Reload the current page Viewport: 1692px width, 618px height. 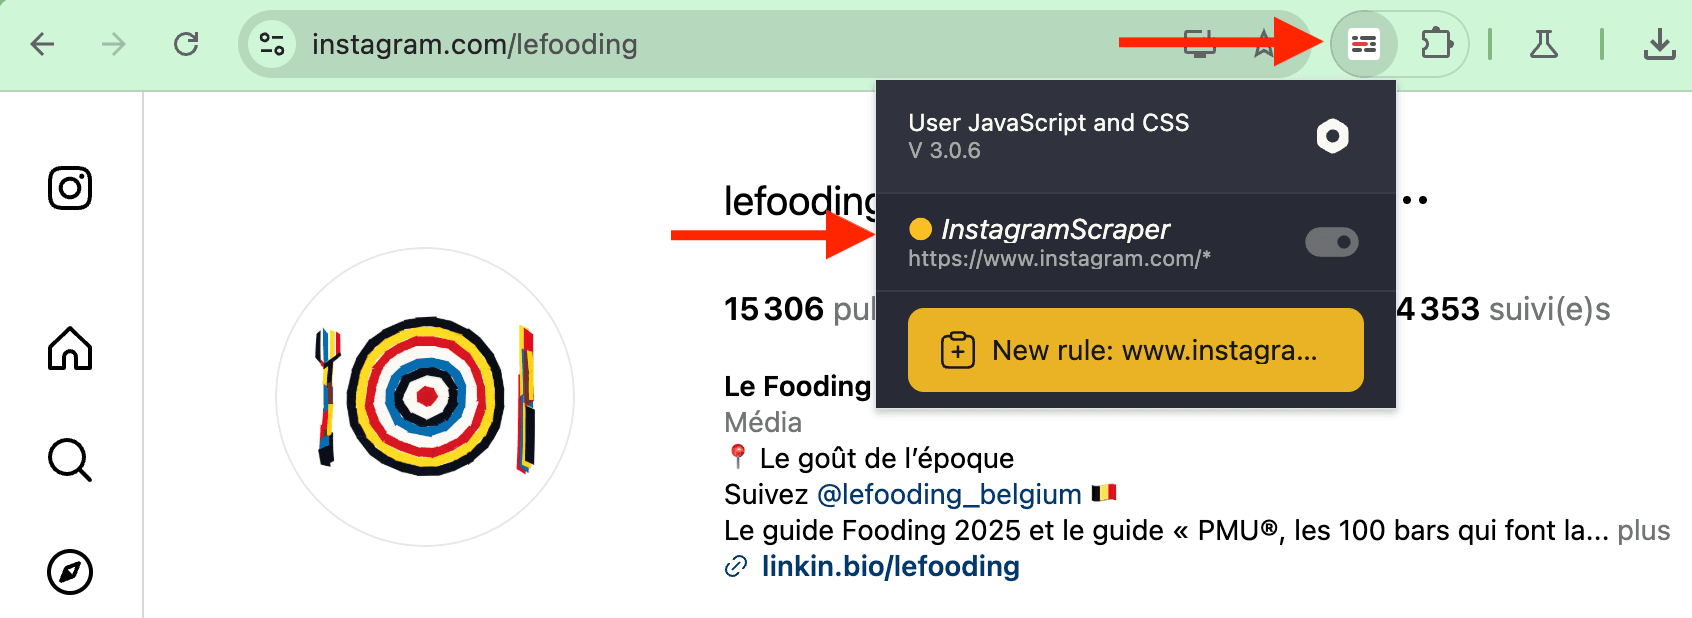(x=186, y=44)
